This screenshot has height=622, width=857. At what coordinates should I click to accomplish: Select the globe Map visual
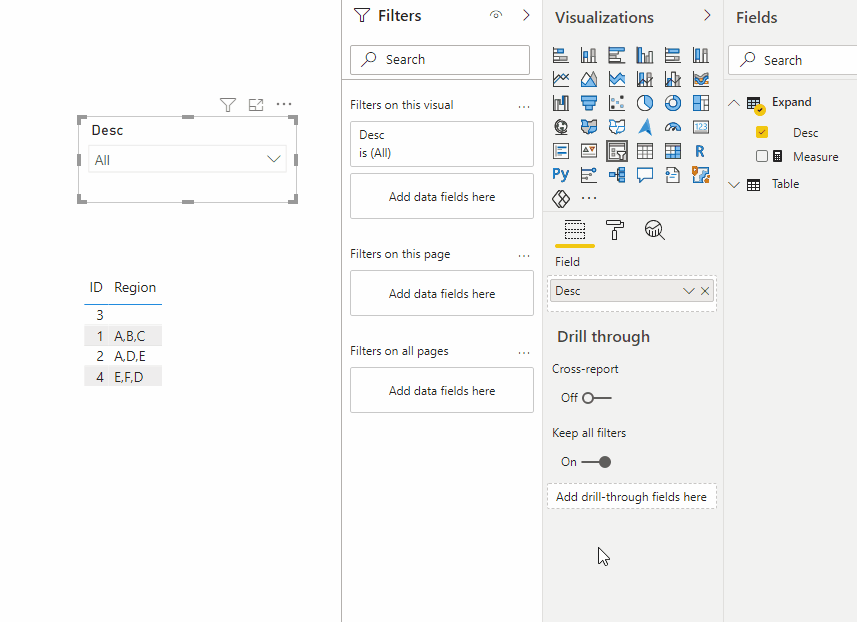point(561,127)
